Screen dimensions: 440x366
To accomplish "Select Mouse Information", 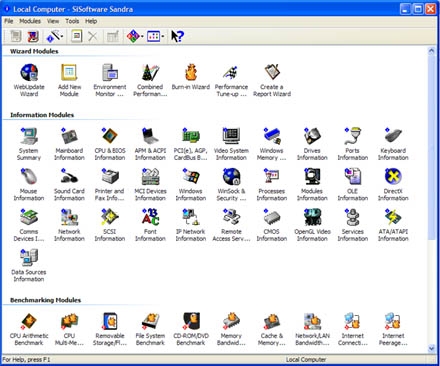I will [x=29, y=184].
